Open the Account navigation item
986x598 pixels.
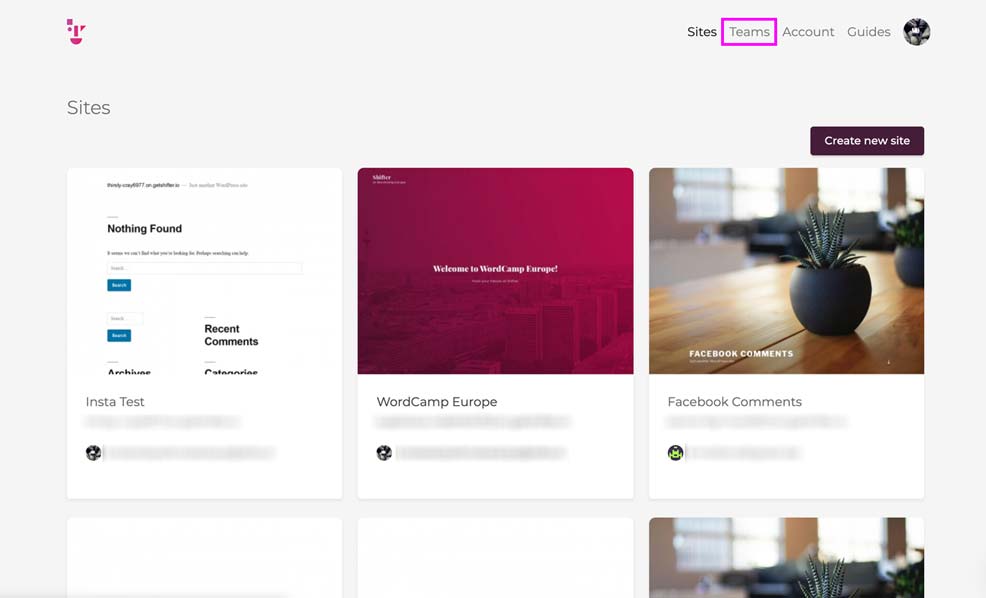pyautogui.click(x=808, y=31)
